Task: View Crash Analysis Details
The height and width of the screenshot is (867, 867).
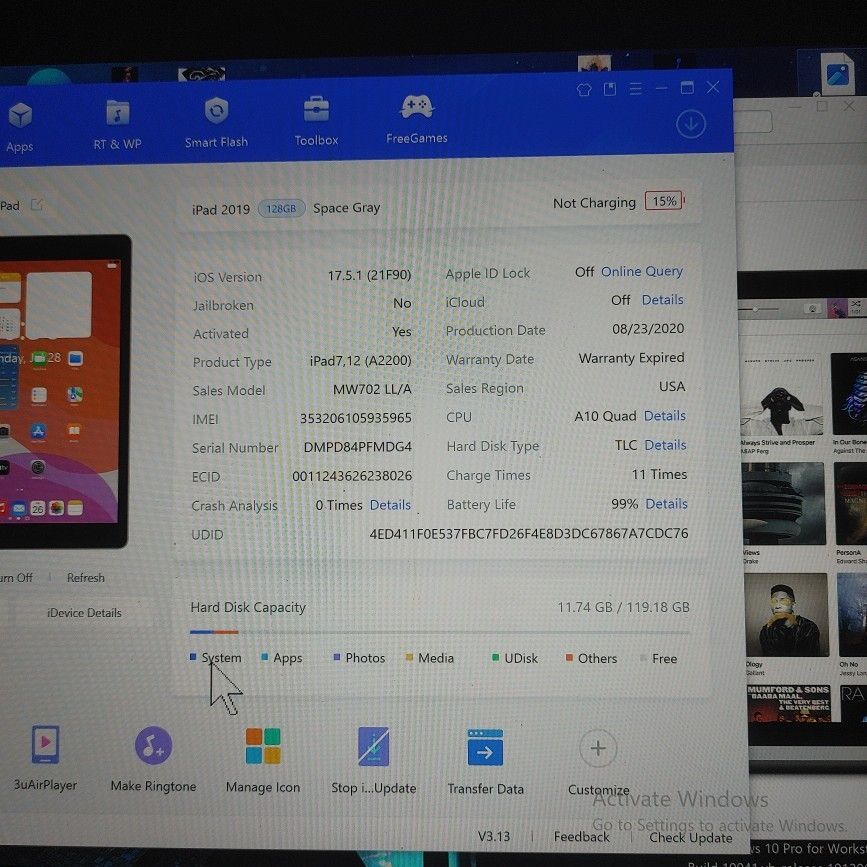Action: 390,505
